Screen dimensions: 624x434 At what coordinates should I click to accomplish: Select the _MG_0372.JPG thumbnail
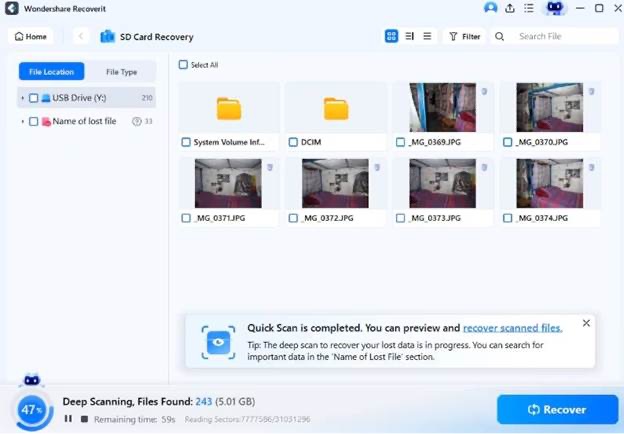pyautogui.click(x=335, y=183)
